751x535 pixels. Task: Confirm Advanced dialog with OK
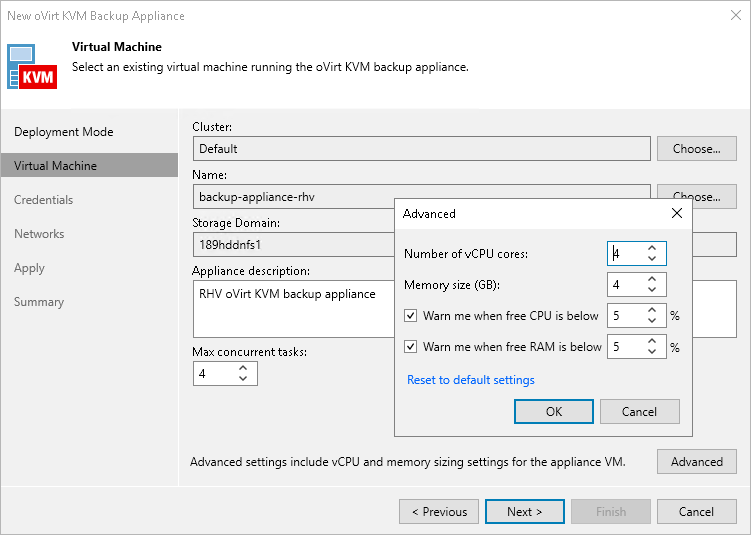tap(554, 411)
